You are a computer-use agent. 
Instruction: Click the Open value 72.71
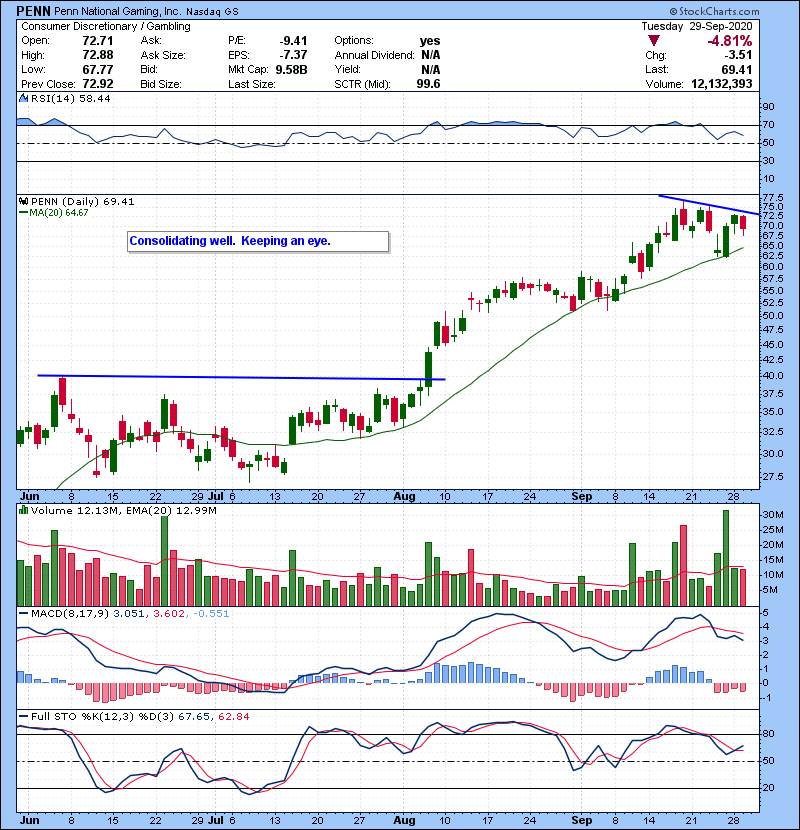(x=98, y=40)
